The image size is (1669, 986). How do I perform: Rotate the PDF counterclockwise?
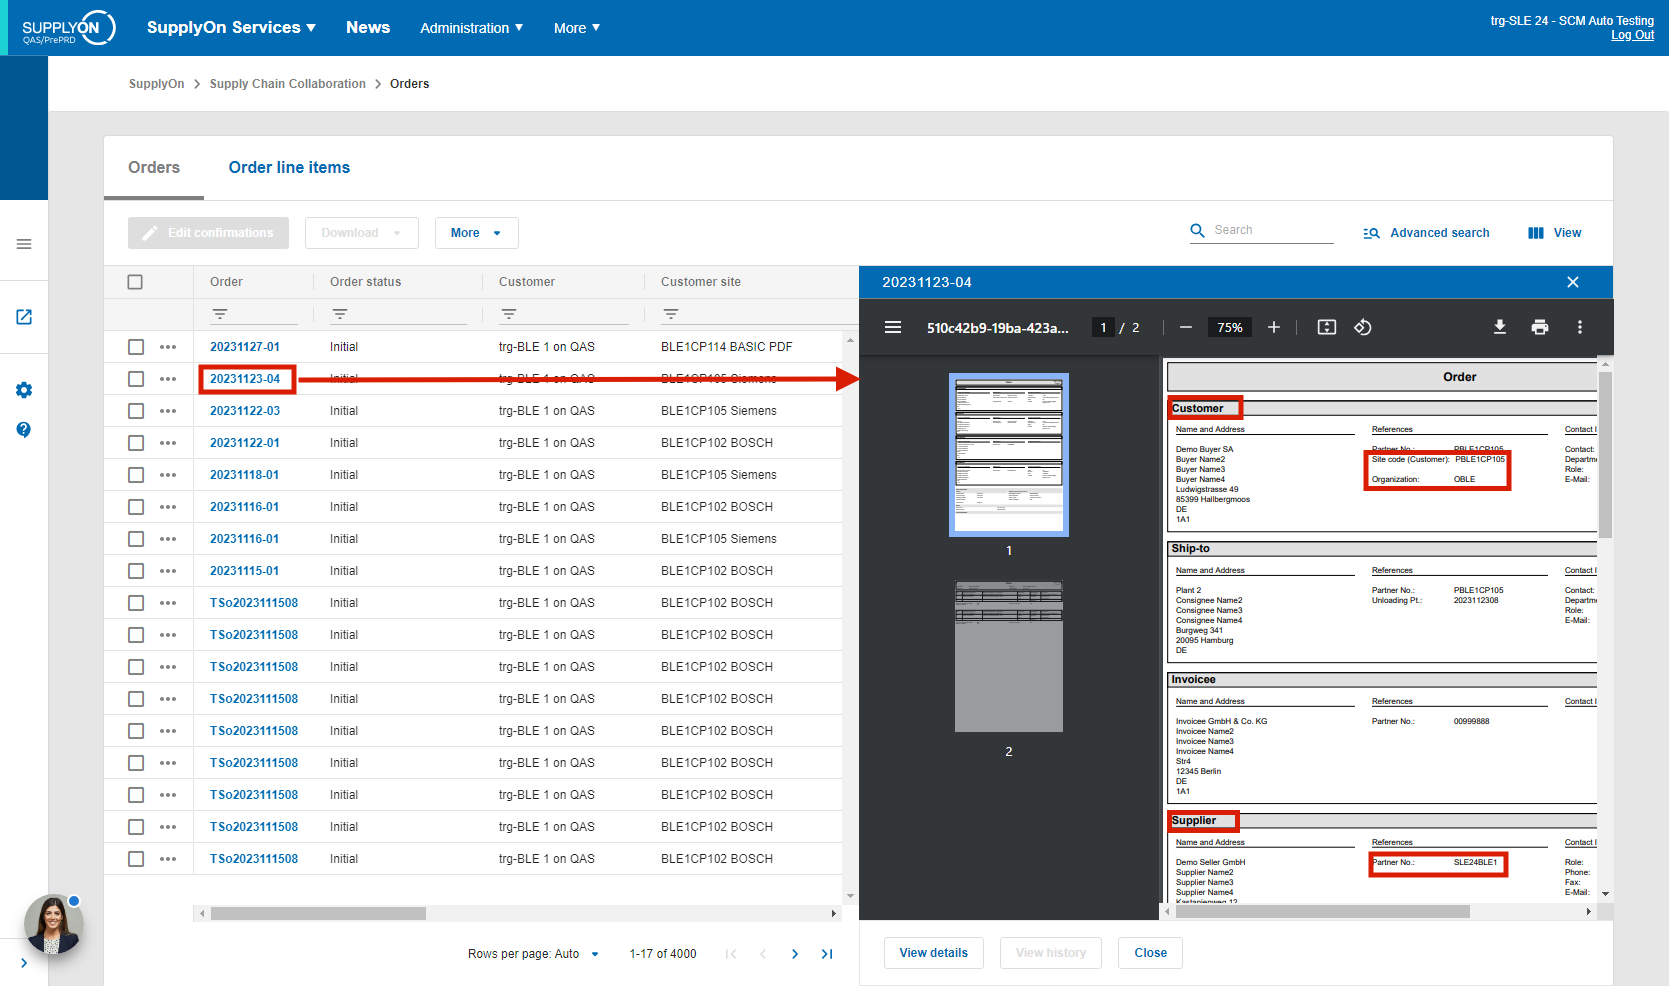[1363, 327]
